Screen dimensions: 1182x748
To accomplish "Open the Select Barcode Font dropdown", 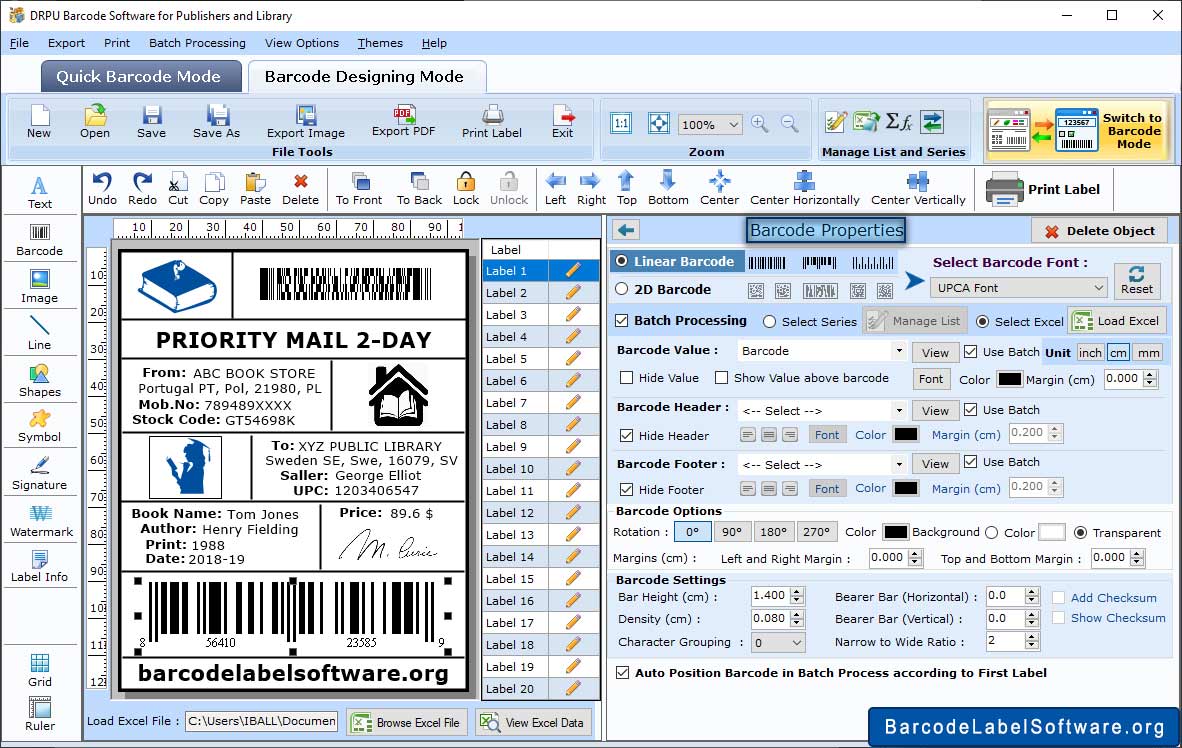I will [1019, 288].
